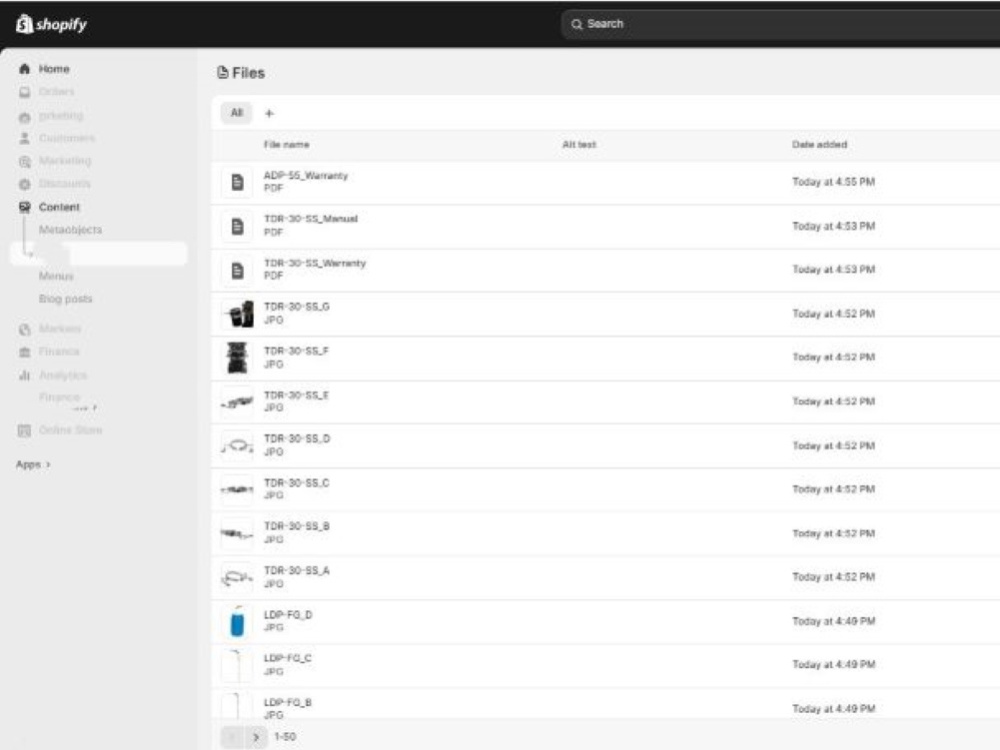Screen dimensions: 1000x750
Task: Click the Discounts icon in sidebar
Action: (25, 184)
